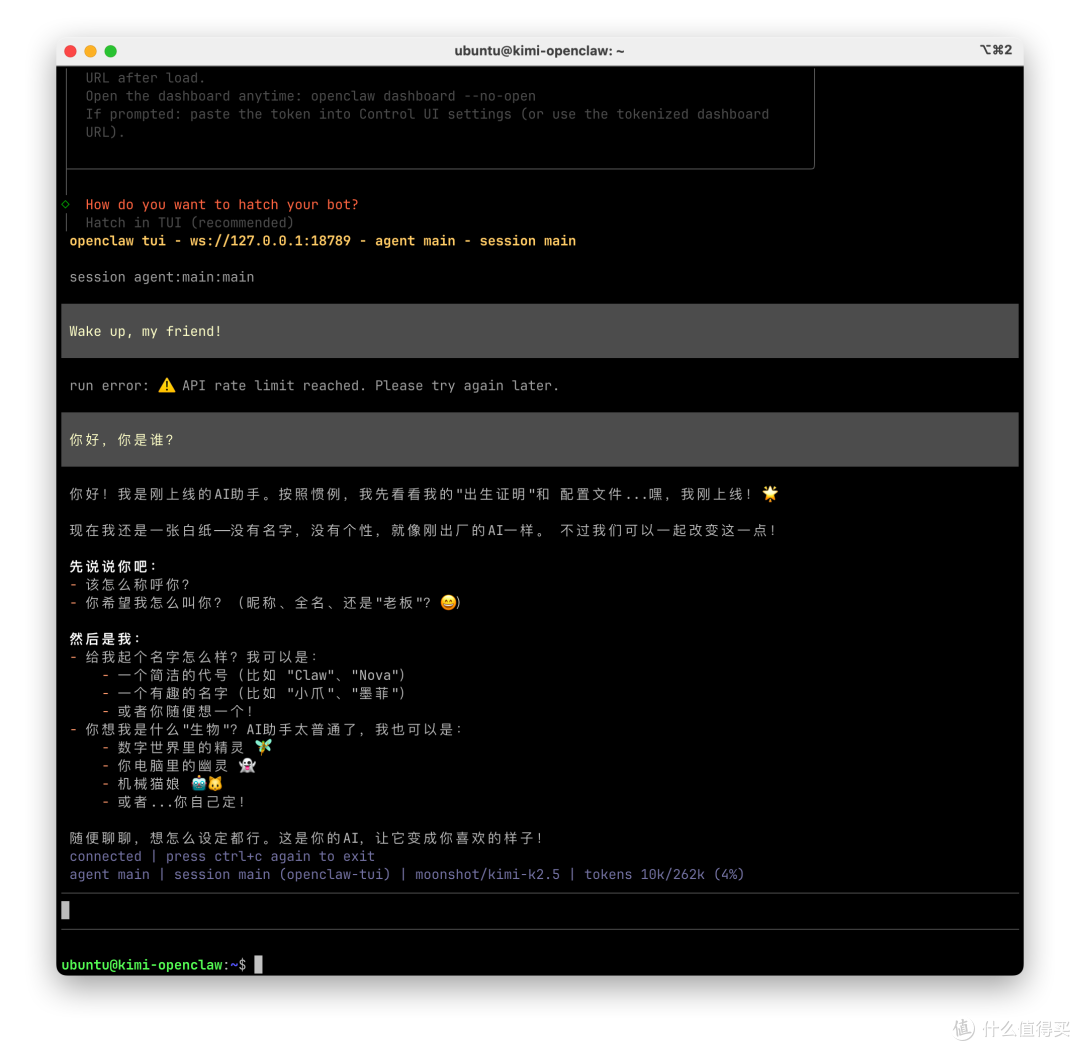The width and height of the screenshot is (1080, 1051).
Task: Click the red close window button
Action: 70,51
